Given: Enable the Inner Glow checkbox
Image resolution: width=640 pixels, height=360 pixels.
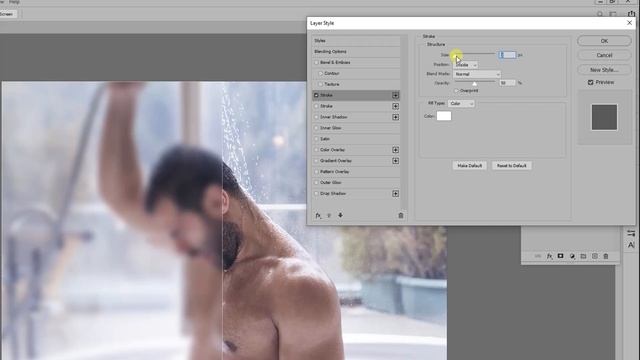Looking at the screenshot, I should click(x=316, y=128).
